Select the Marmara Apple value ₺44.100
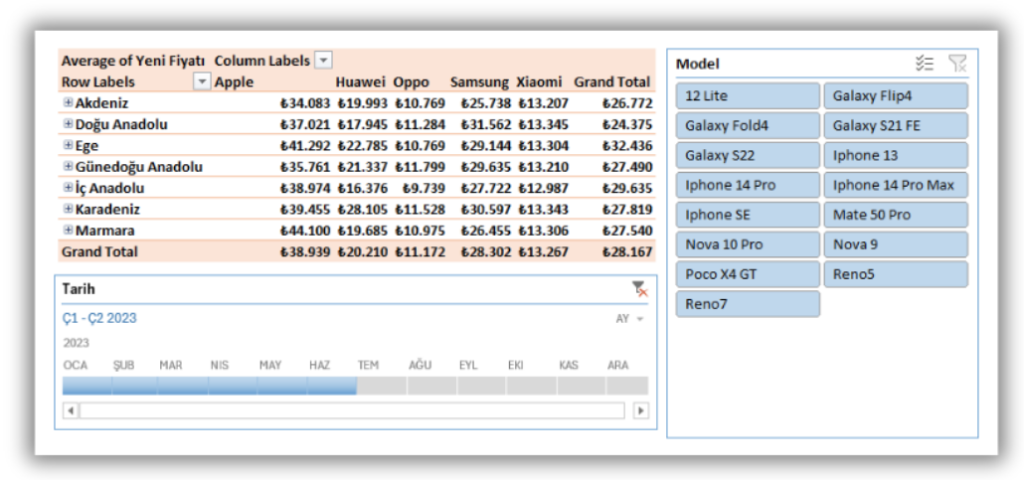The width and height of the screenshot is (1024, 480). pos(304,231)
